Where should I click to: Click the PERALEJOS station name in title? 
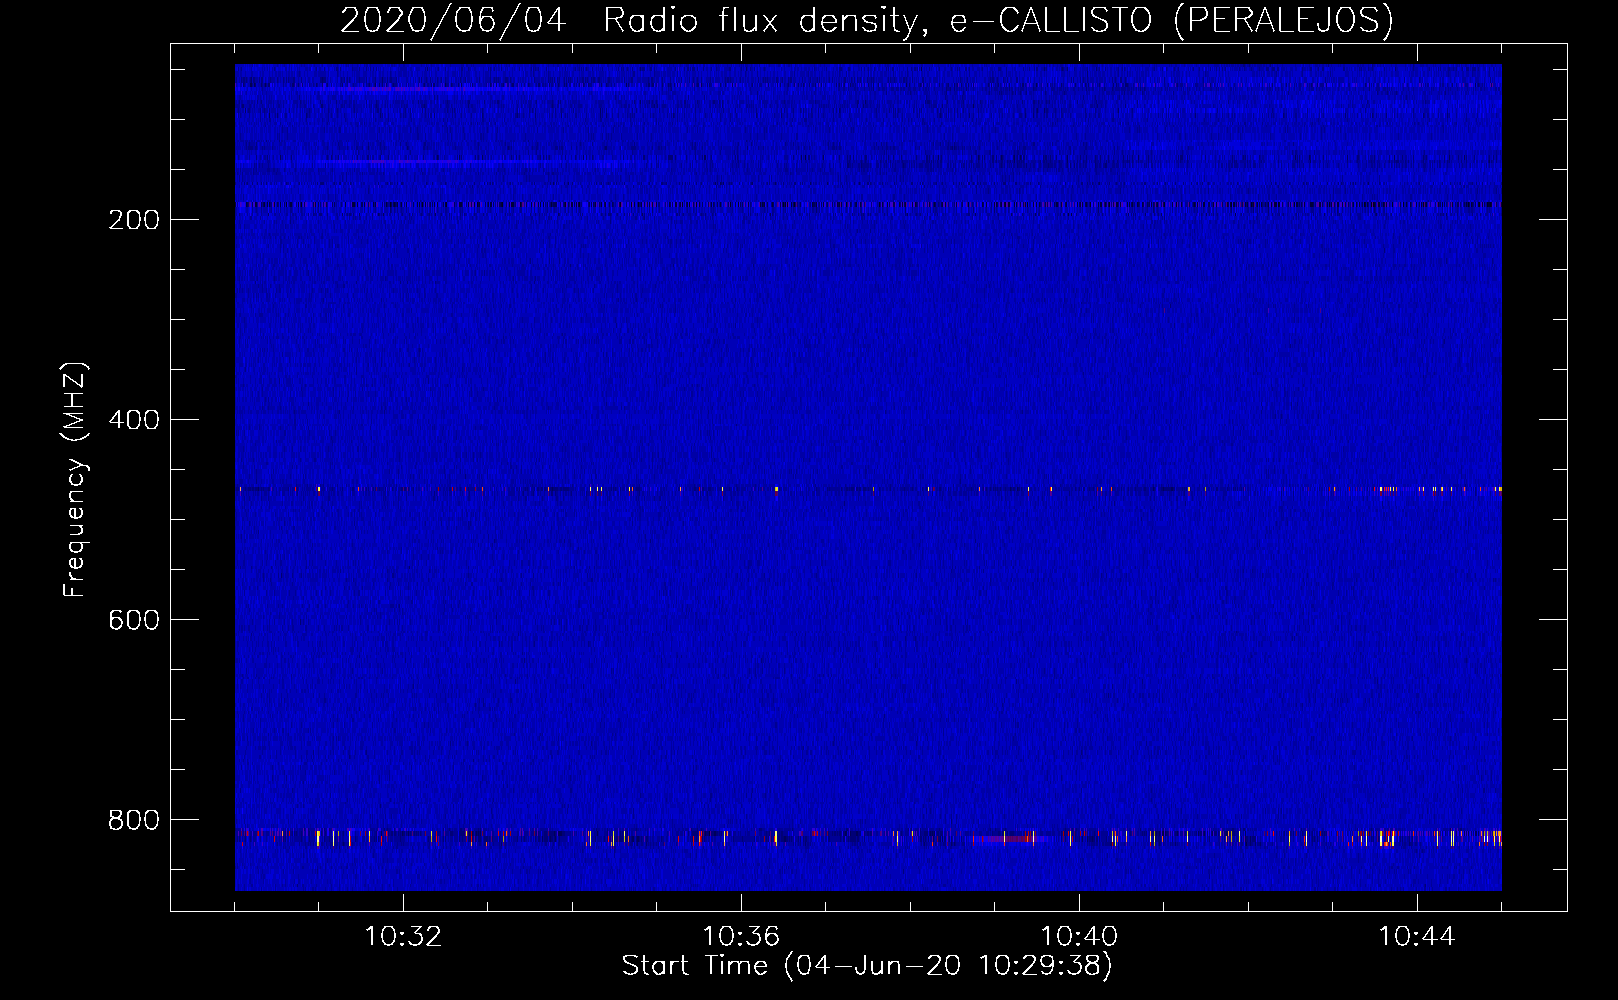1283,20
